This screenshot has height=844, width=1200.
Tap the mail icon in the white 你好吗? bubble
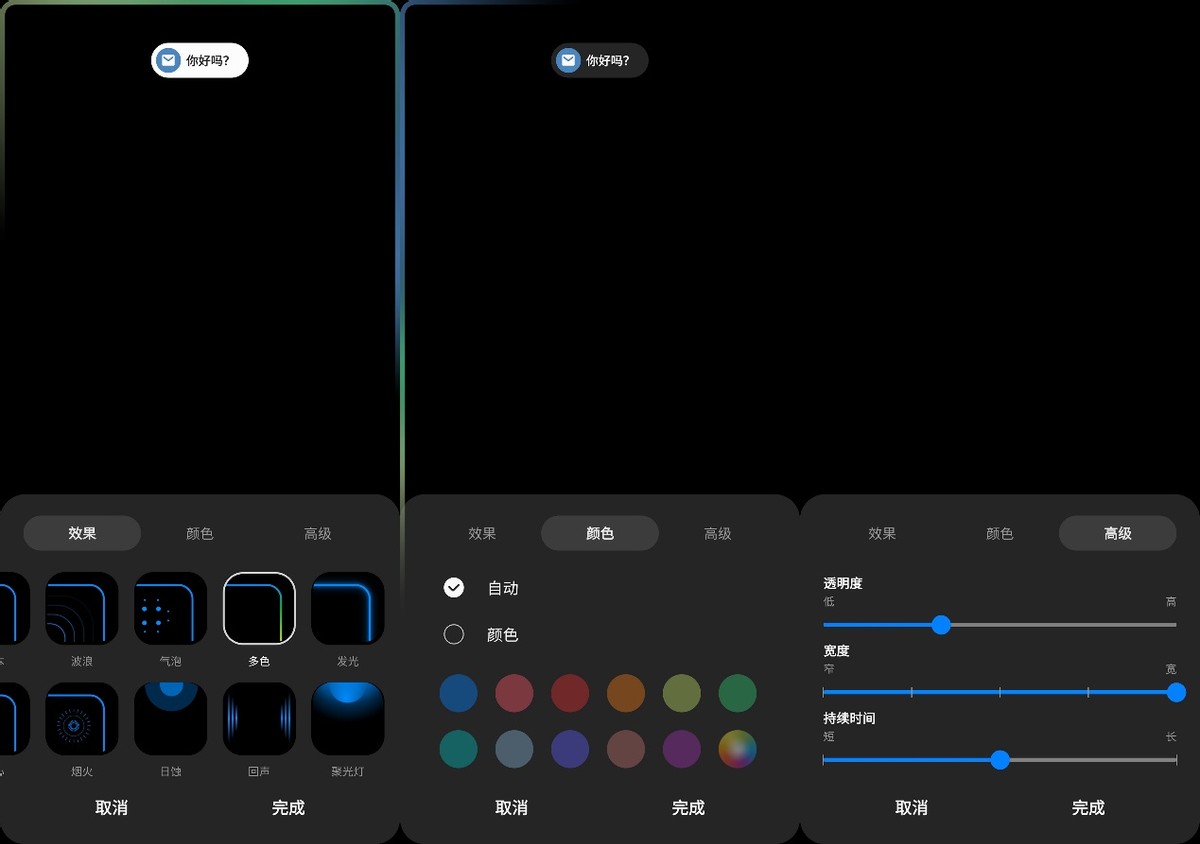169,60
